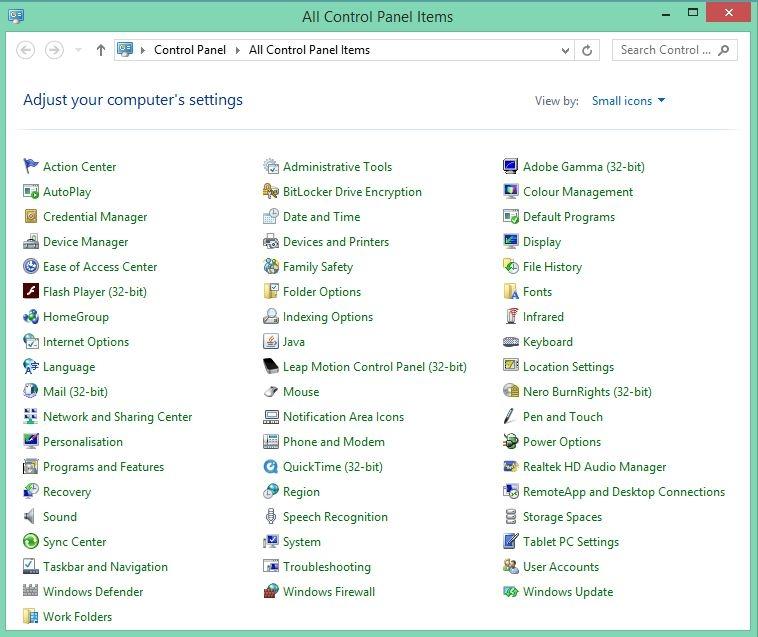The height and width of the screenshot is (637, 758).
Task: Click the magnifier icon in the search box
Action: (723, 50)
